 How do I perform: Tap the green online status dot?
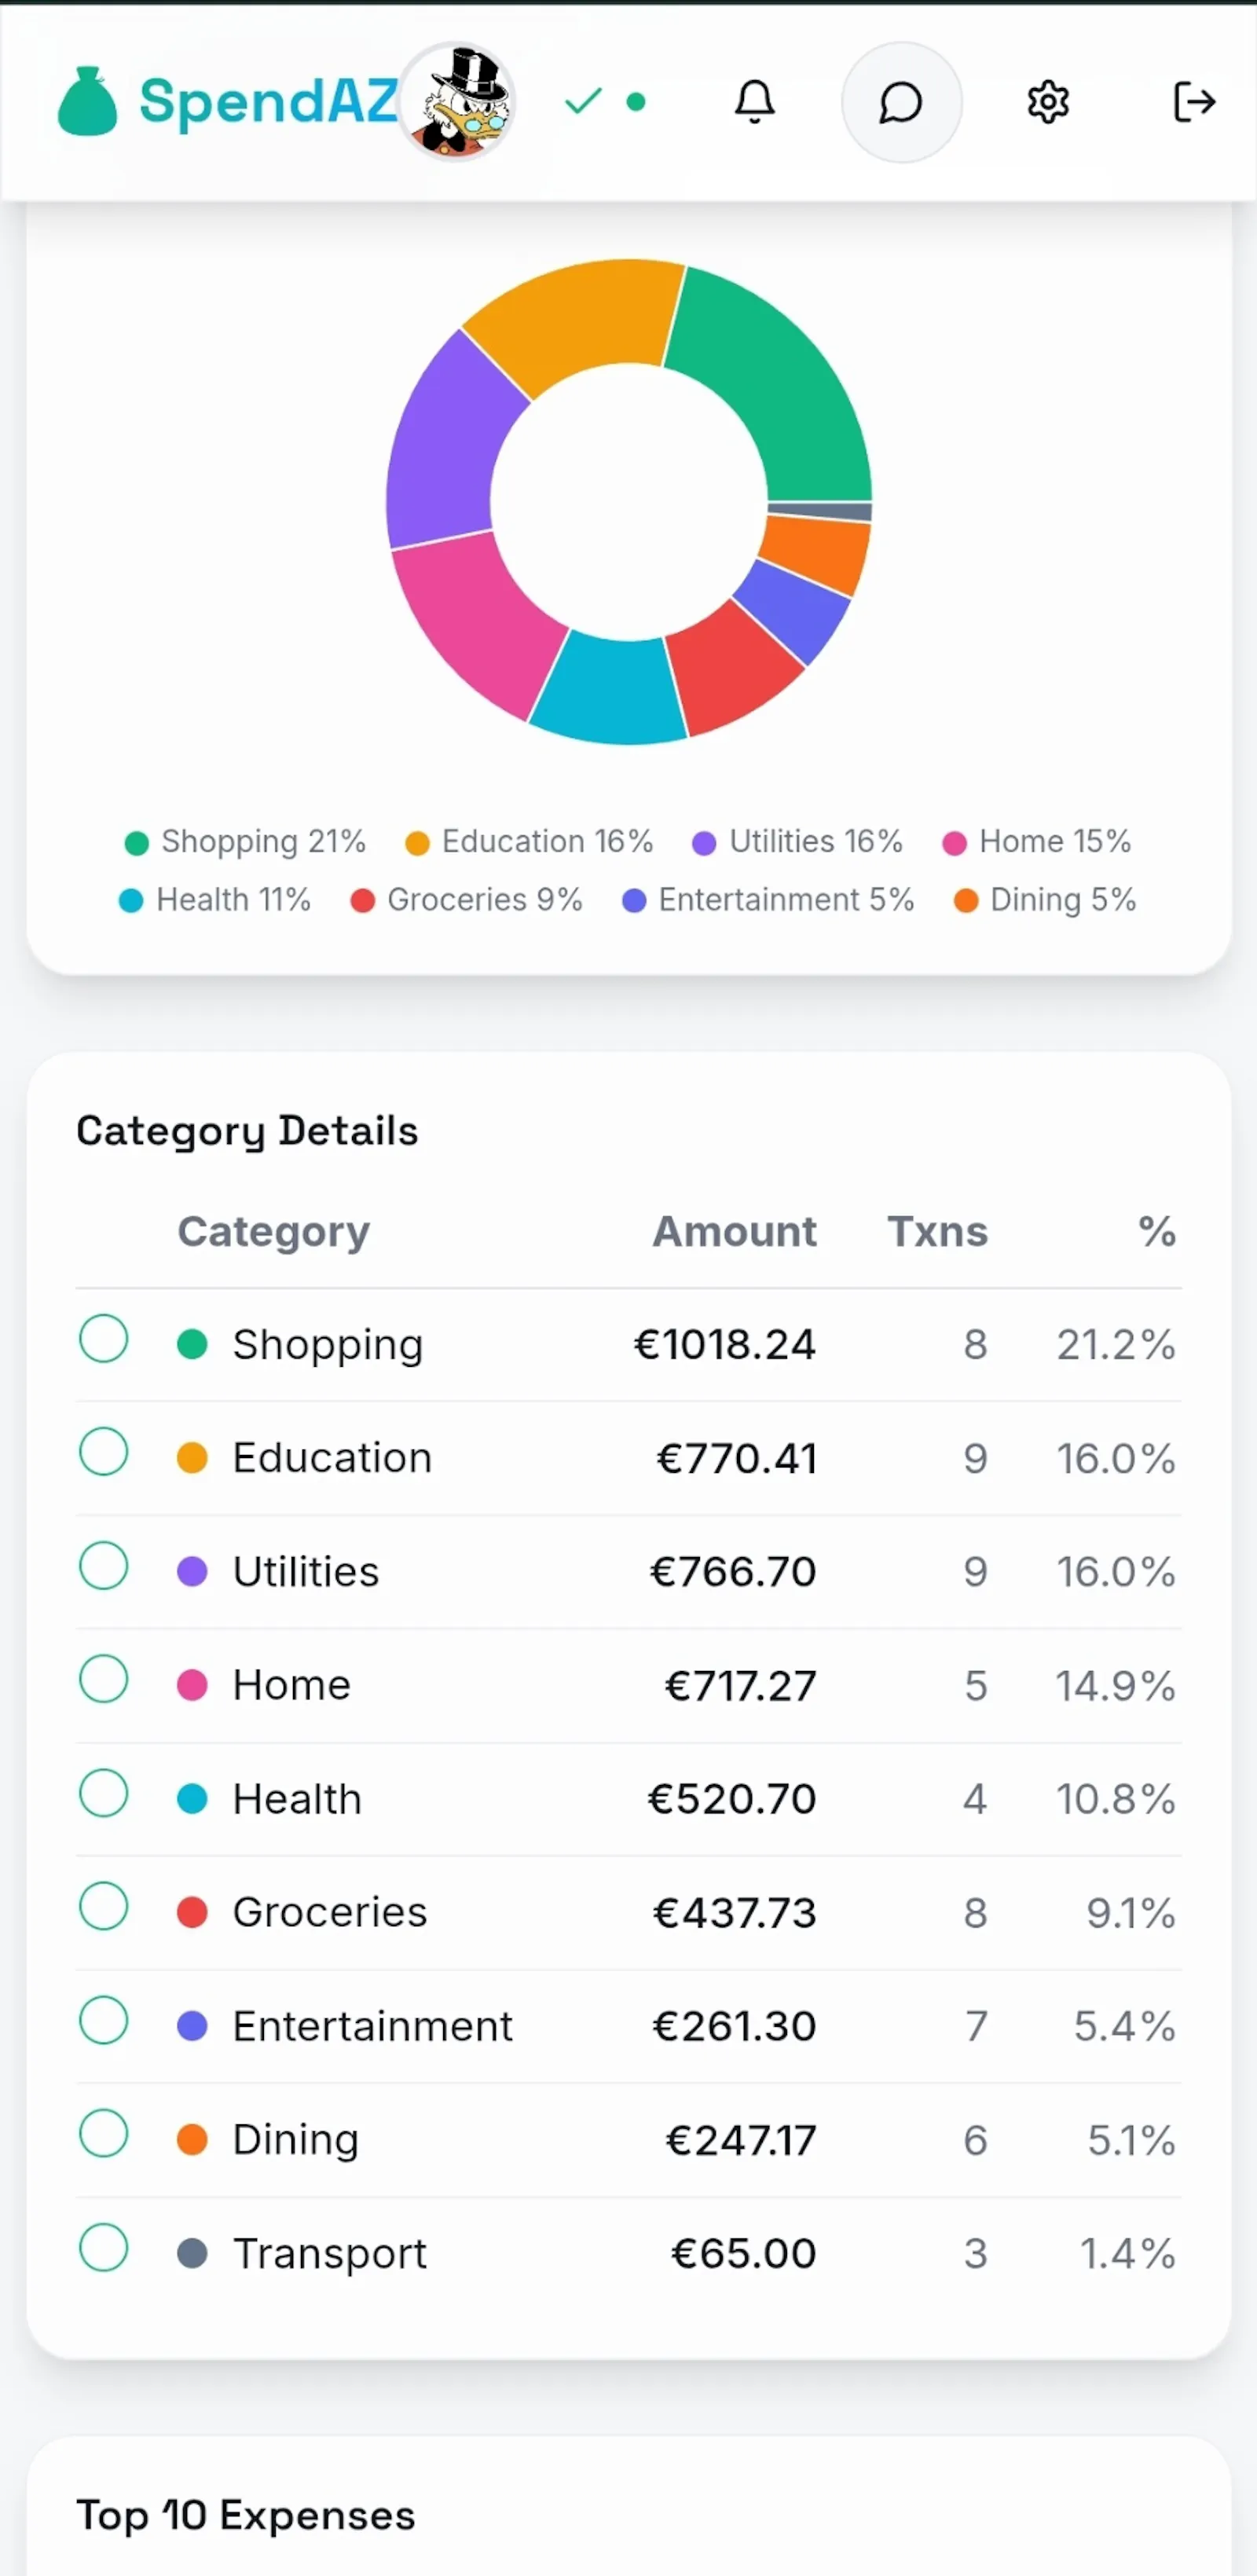click(x=636, y=102)
